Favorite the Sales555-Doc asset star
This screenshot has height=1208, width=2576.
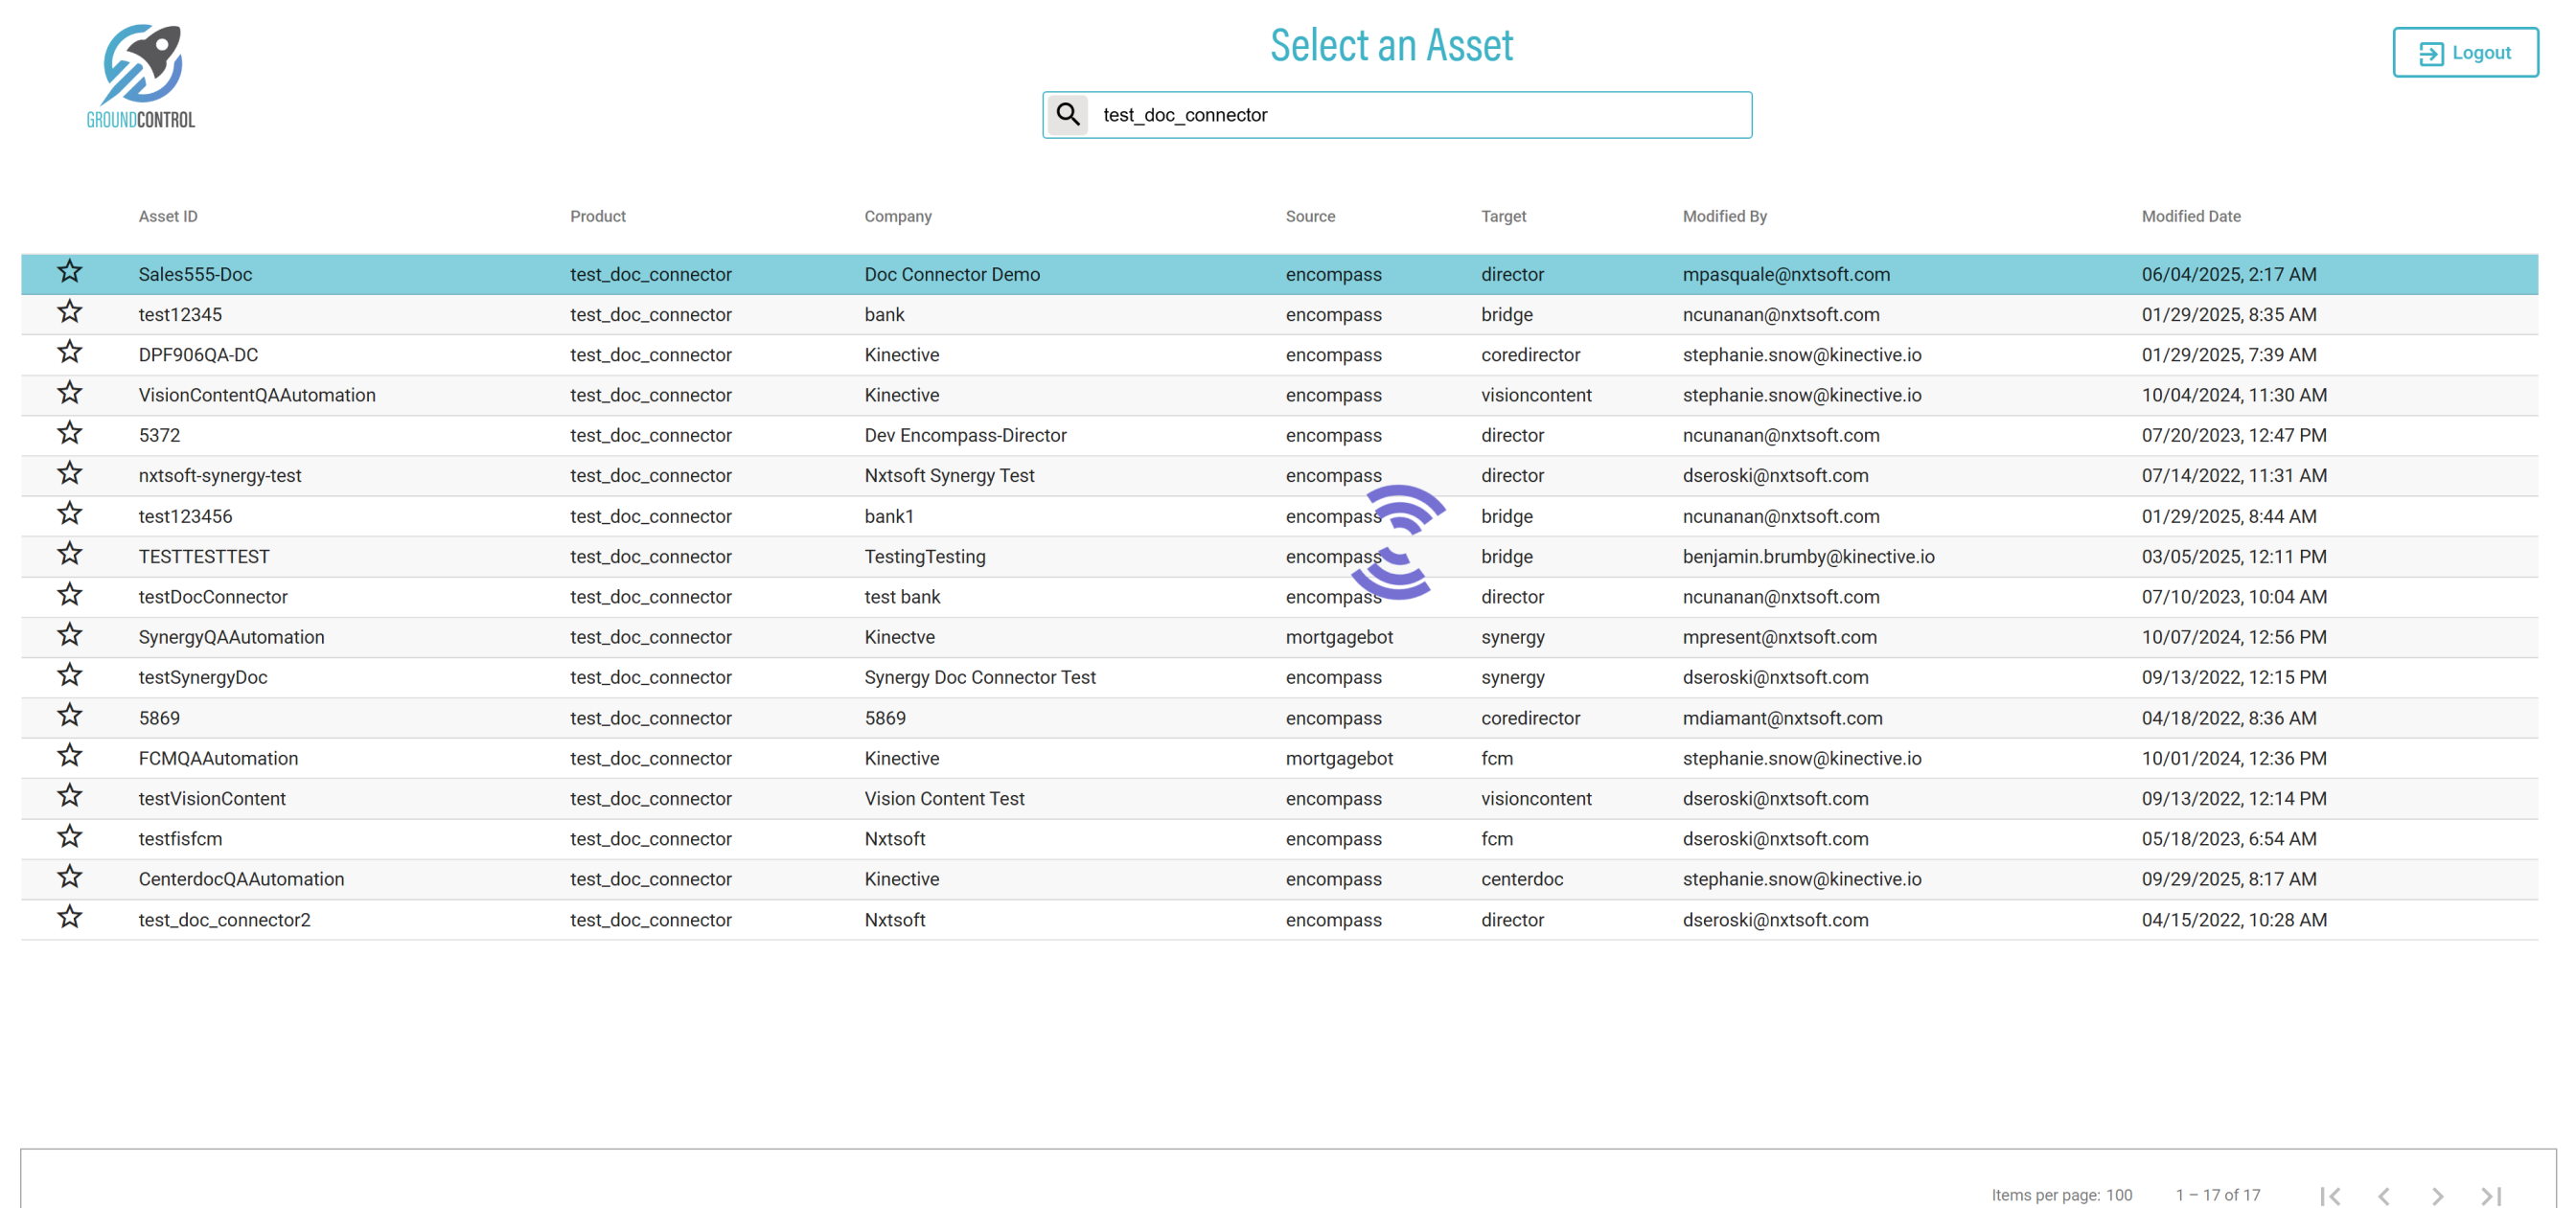[69, 272]
